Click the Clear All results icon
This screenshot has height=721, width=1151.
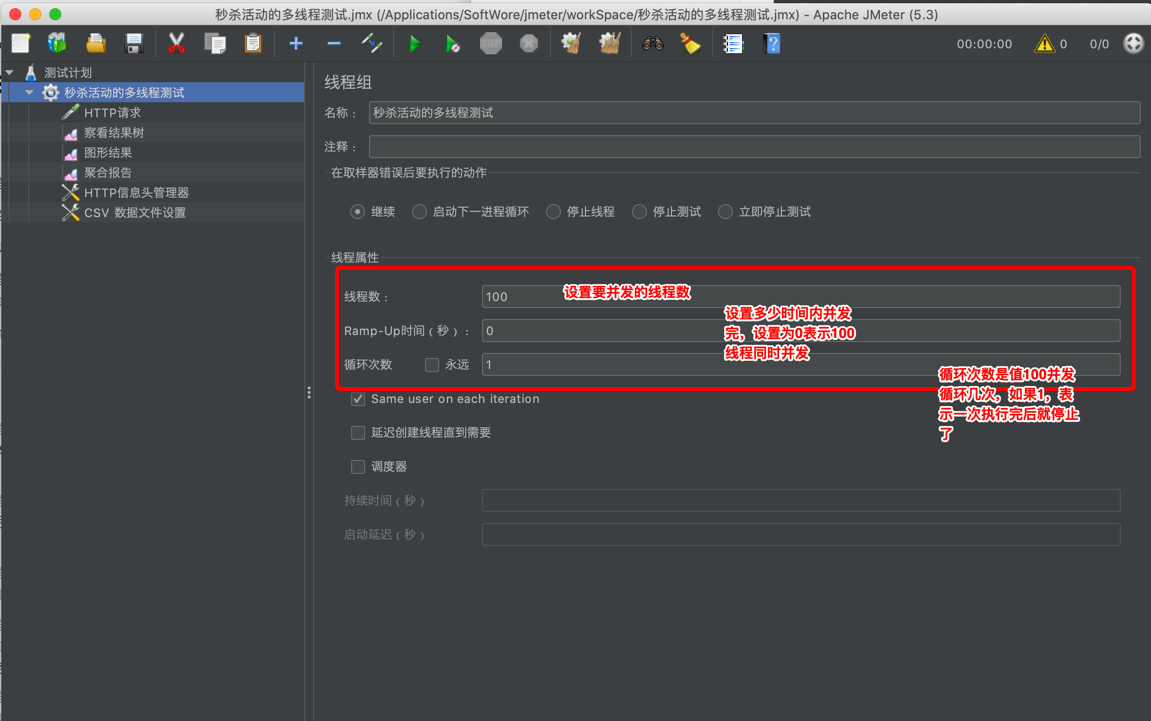pos(609,43)
